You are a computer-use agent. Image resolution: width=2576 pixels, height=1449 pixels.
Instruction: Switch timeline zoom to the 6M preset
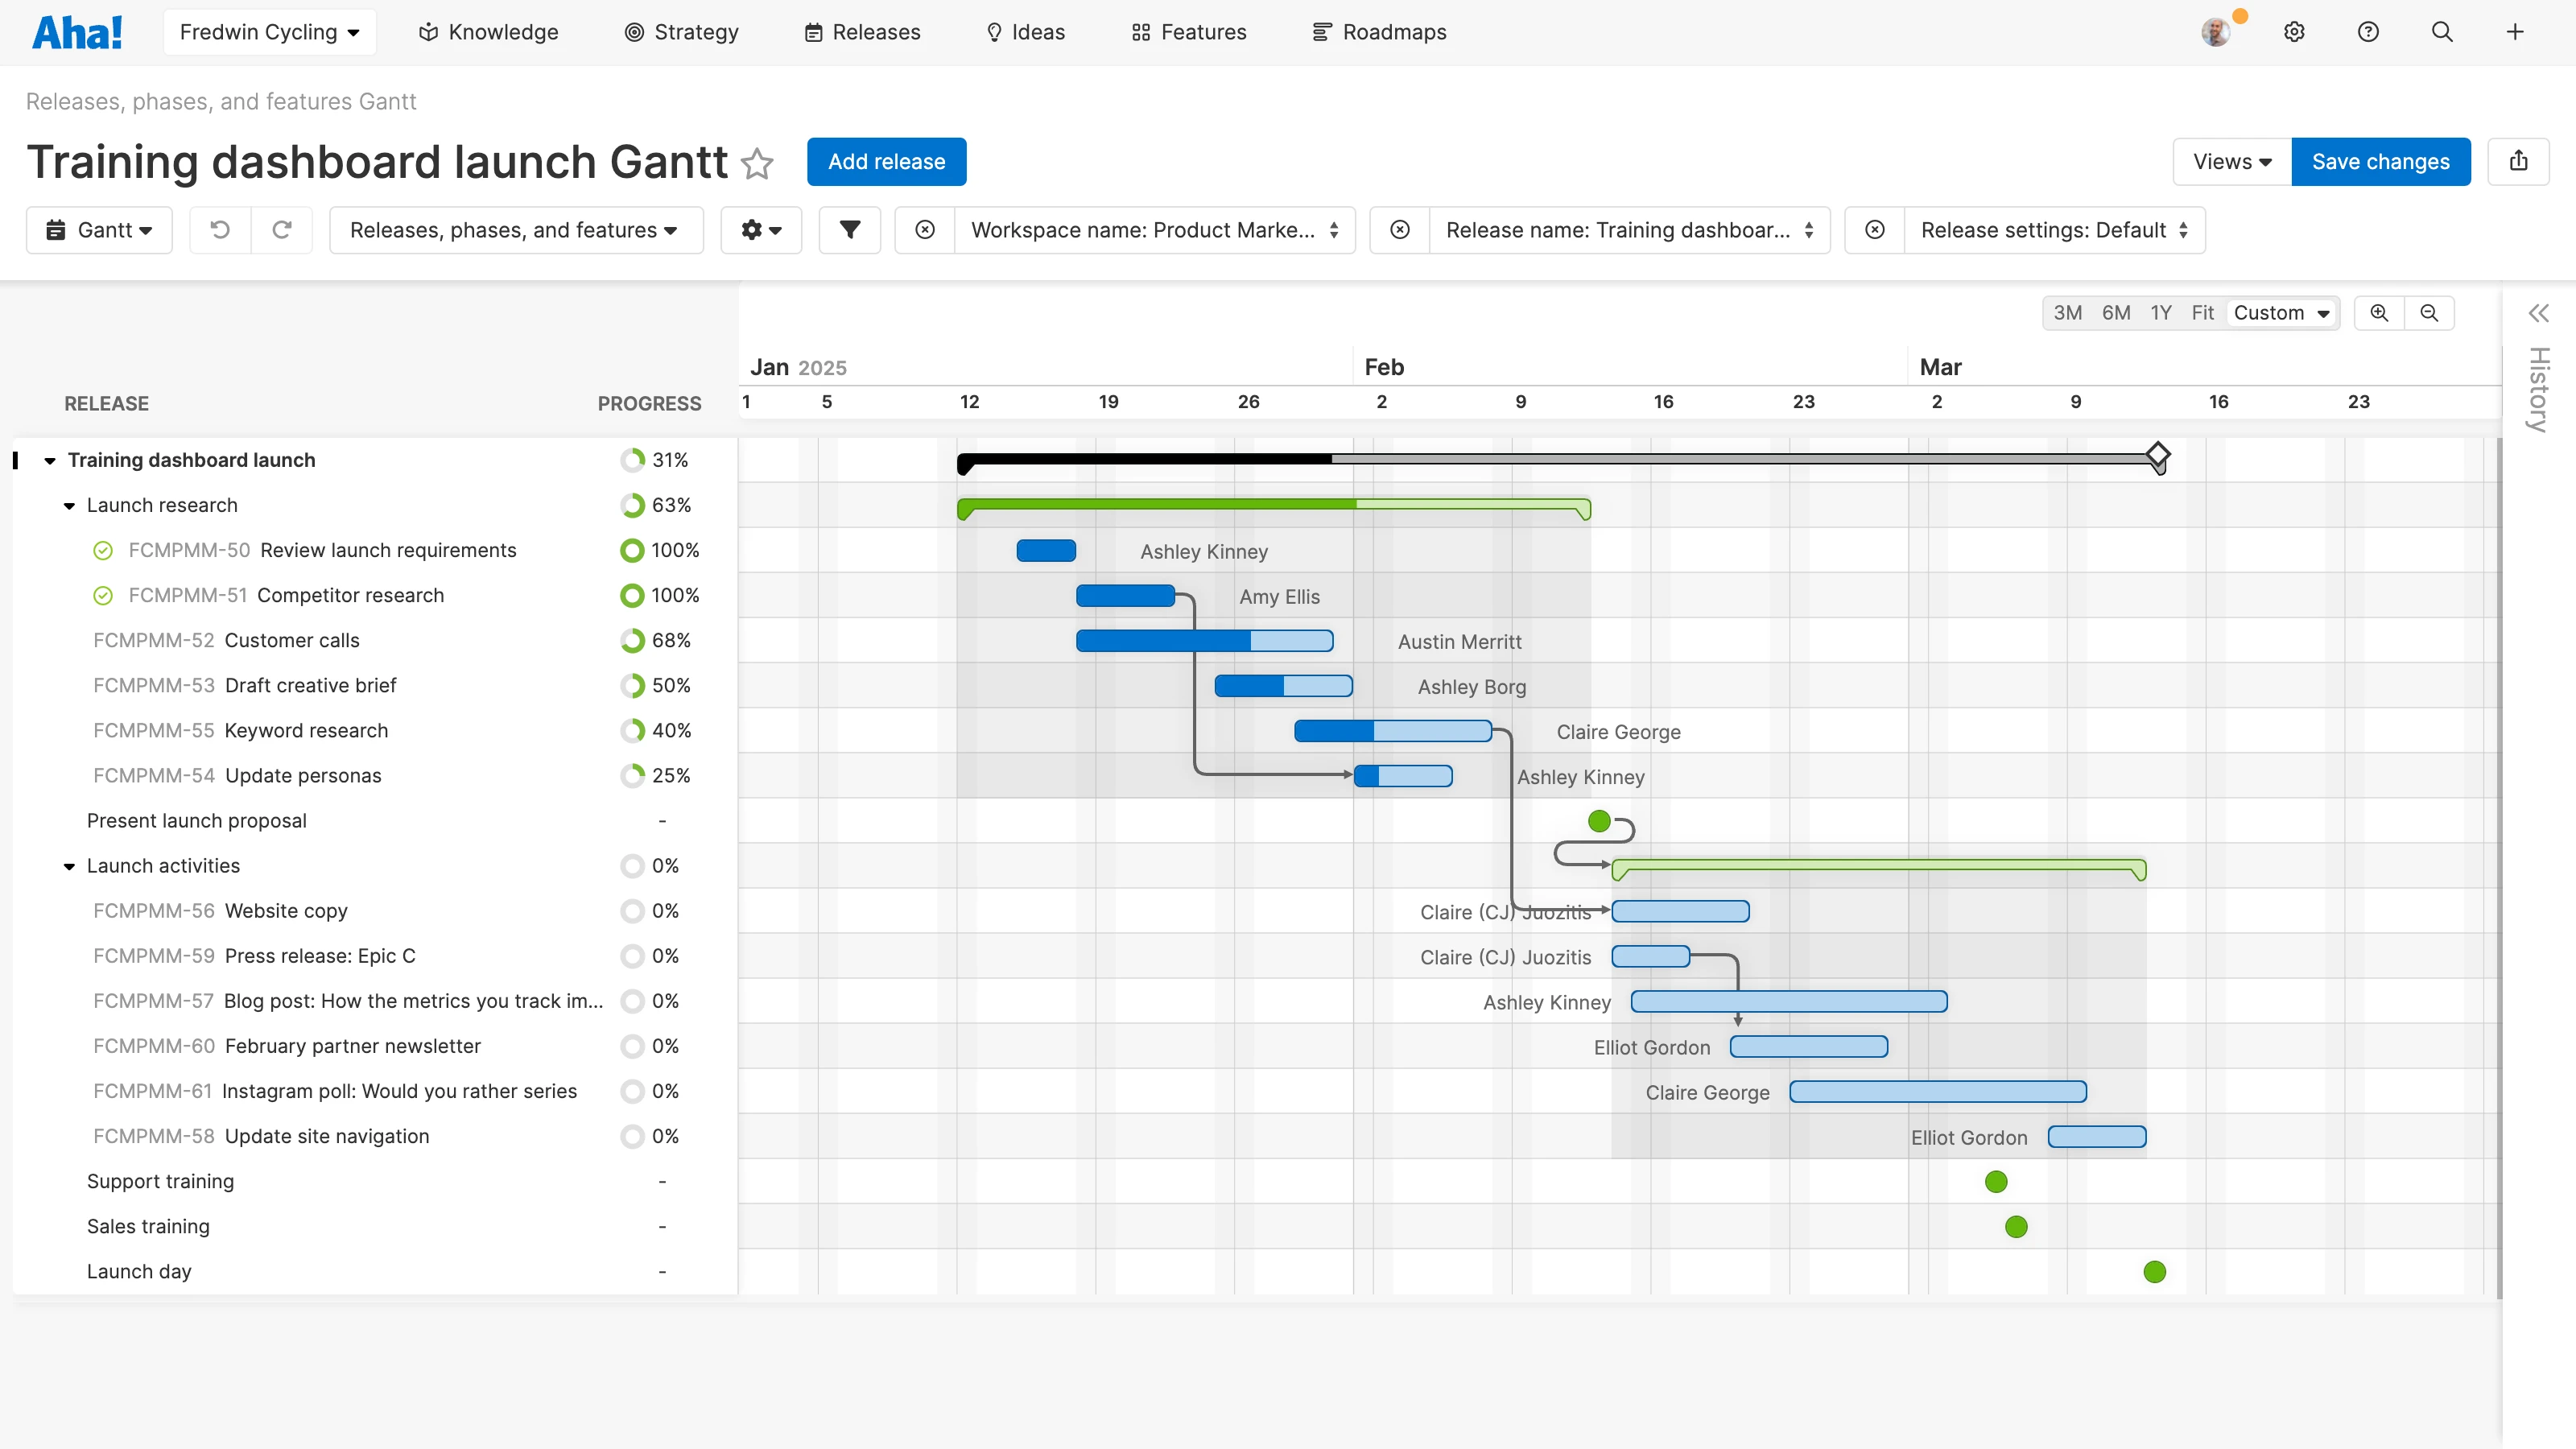pyautogui.click(x=2116, y=313)
